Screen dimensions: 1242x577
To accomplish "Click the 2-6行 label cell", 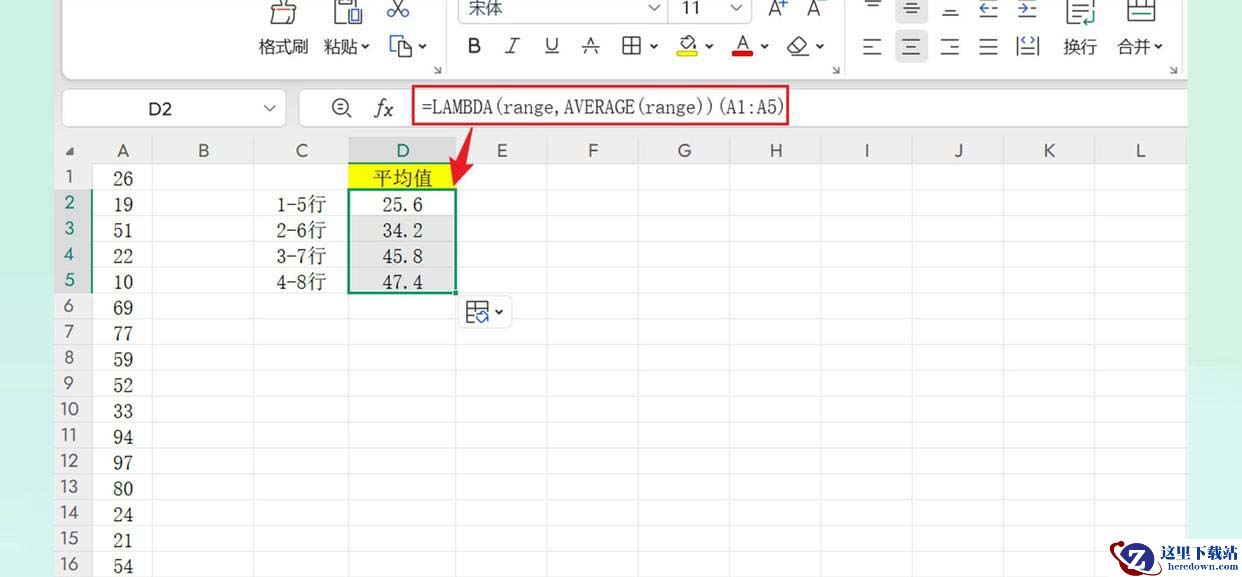I will coord(301,230).
